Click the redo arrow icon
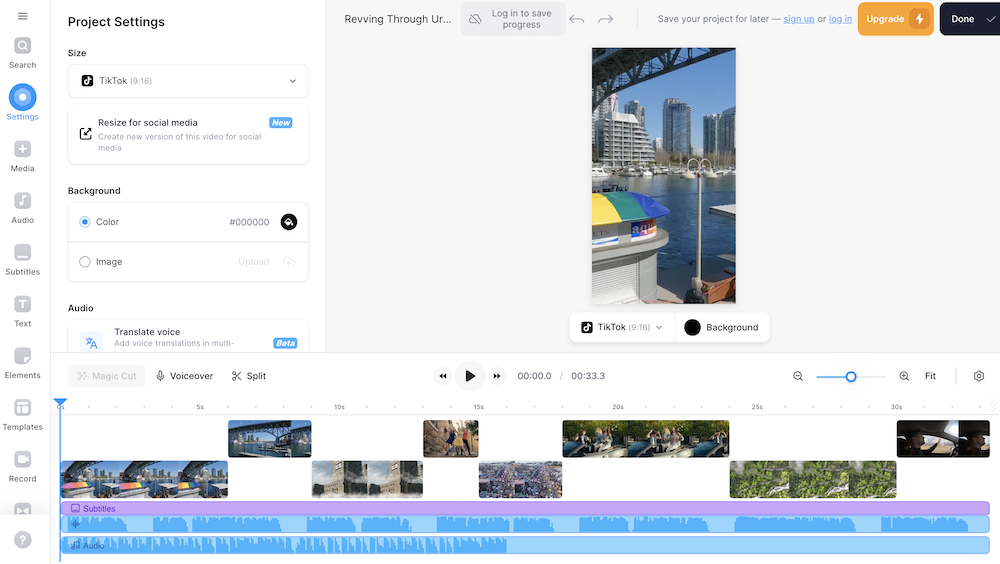Screen dimensions: 1000x564 click(x=605, y=19)
